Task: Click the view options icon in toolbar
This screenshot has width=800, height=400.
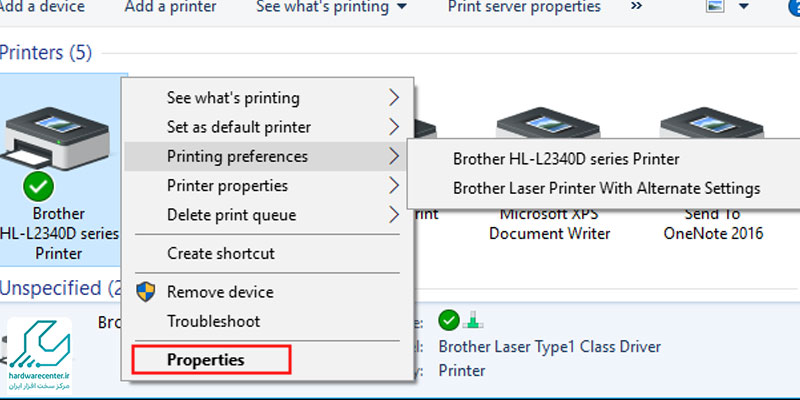Action: [713, 7]
